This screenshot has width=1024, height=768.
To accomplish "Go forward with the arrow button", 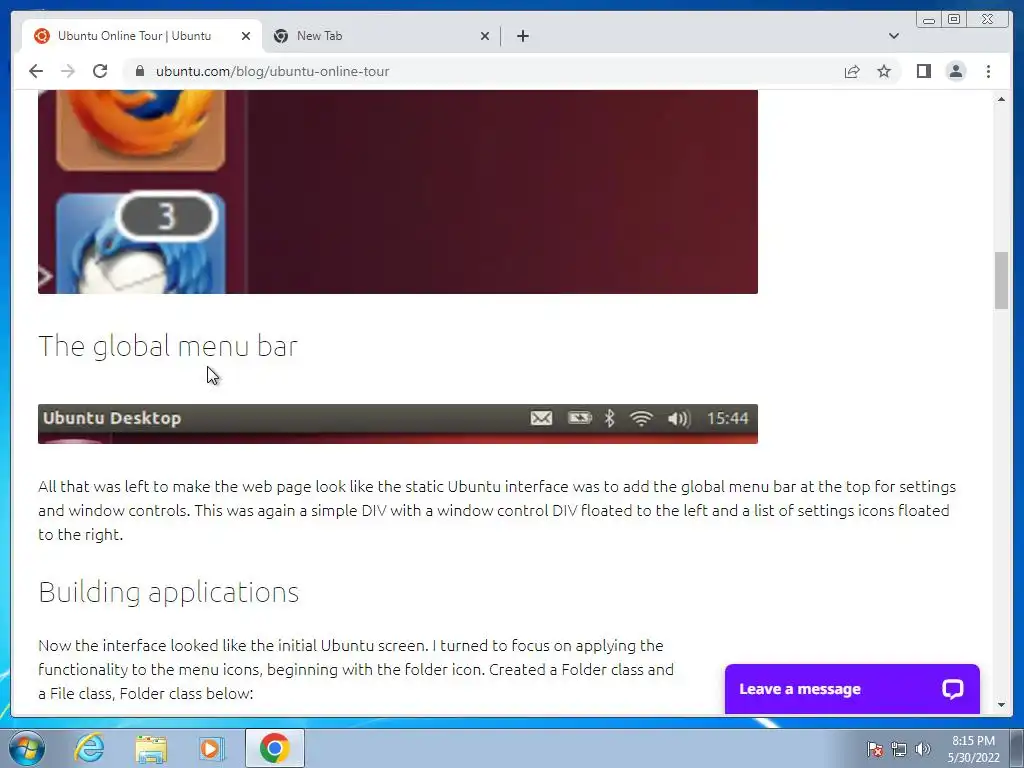I will tap(68, 71).
